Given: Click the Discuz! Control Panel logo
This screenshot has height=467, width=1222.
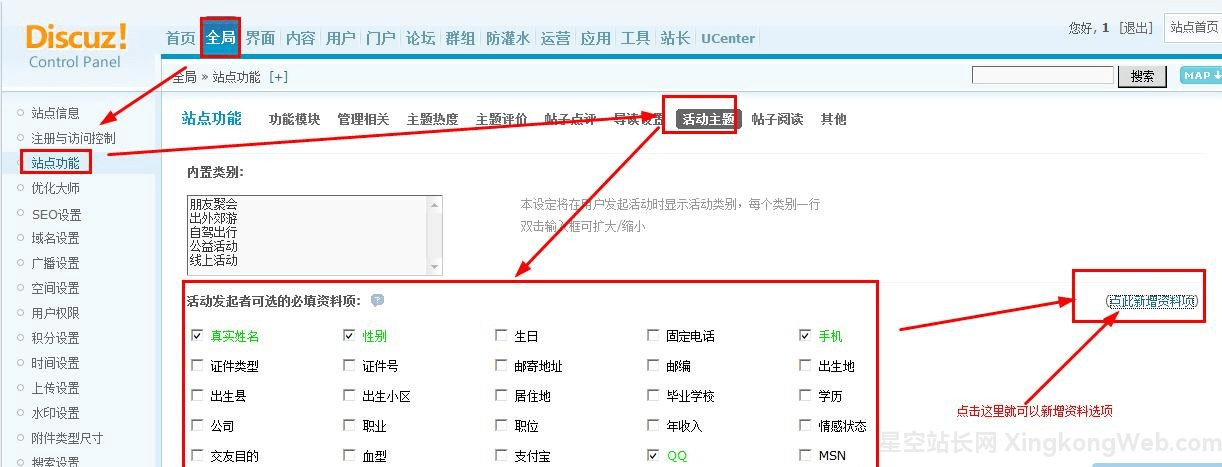Looking at the screenshot, I should [76, 46].
